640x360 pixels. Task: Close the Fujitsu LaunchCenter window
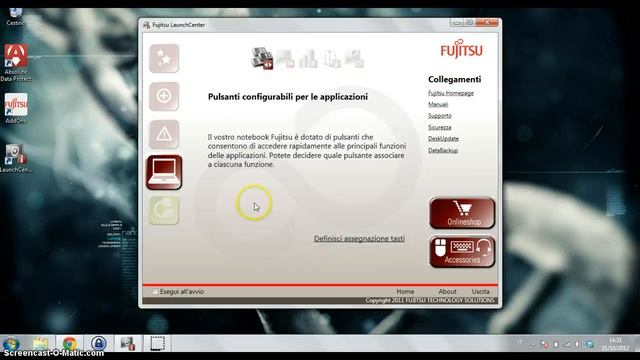point(487,22)
